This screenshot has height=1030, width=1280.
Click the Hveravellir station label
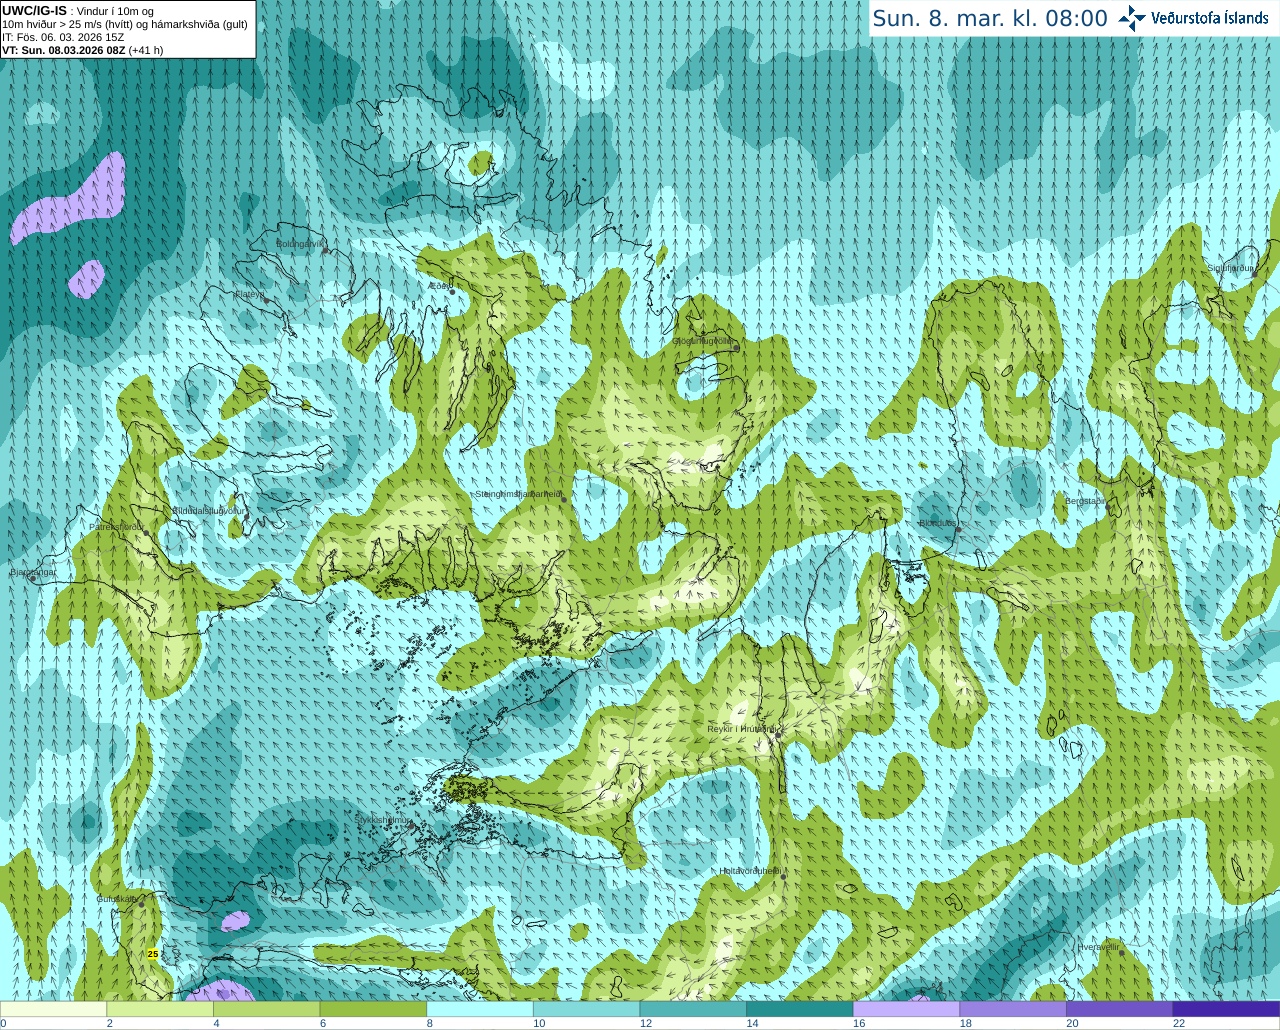point(1099,946)
